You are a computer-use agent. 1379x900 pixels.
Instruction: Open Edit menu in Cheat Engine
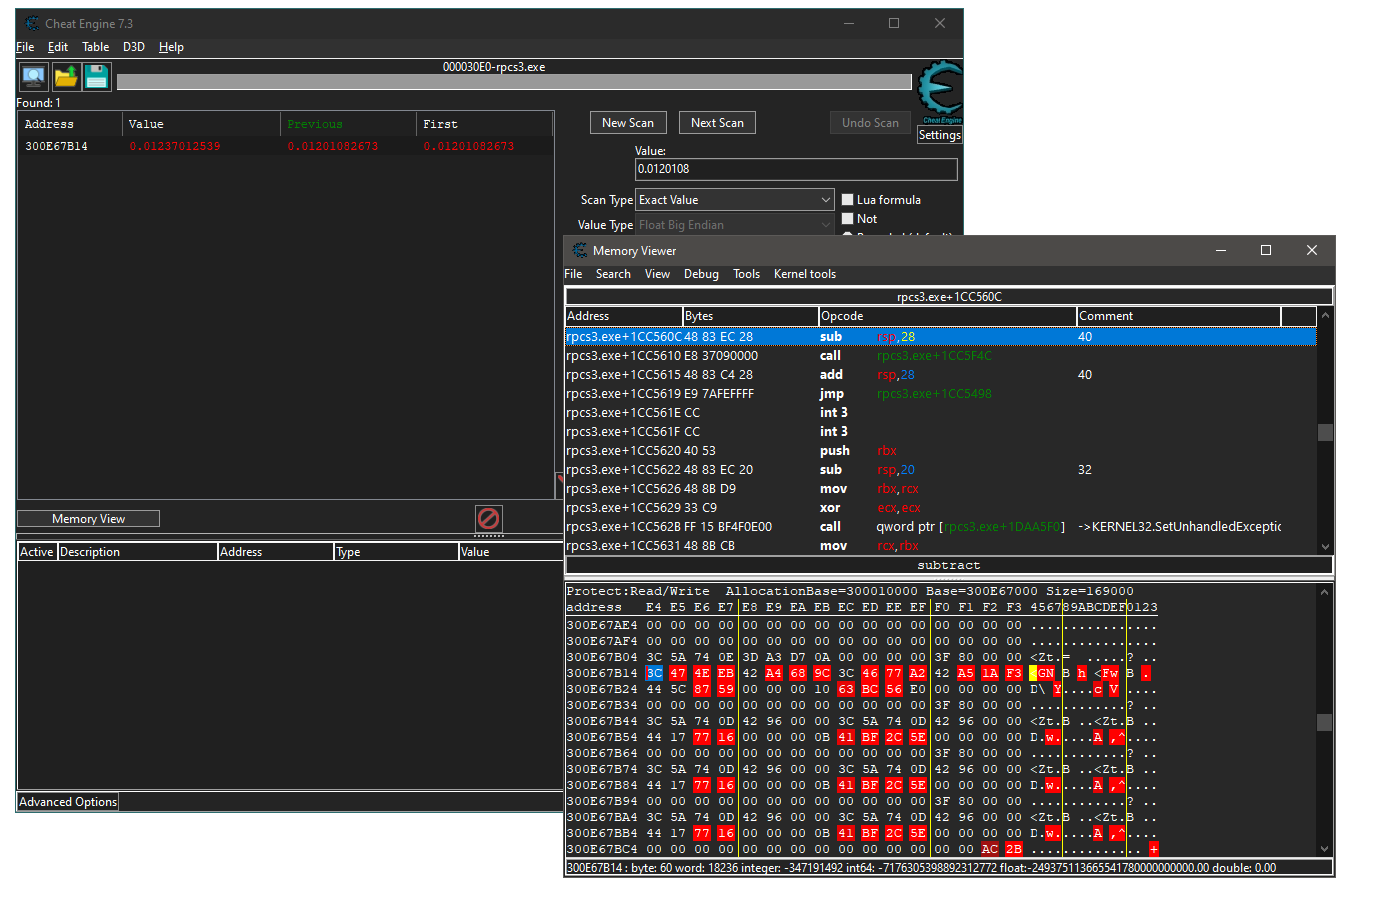coord(58,47)
